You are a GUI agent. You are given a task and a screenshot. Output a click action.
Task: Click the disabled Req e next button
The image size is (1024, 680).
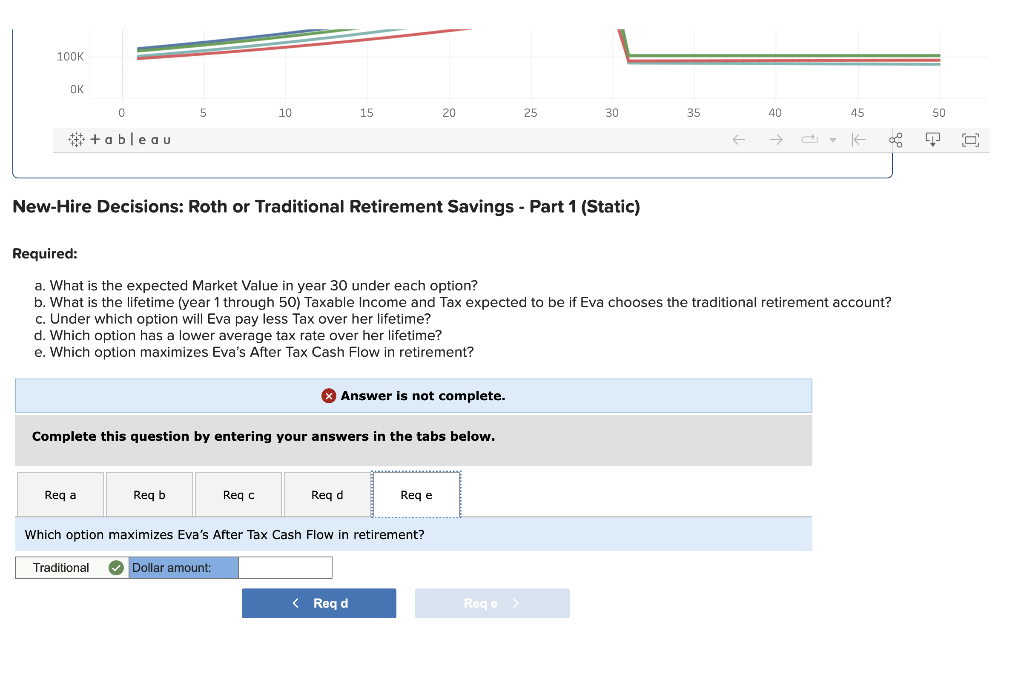[x=492, y=603]
